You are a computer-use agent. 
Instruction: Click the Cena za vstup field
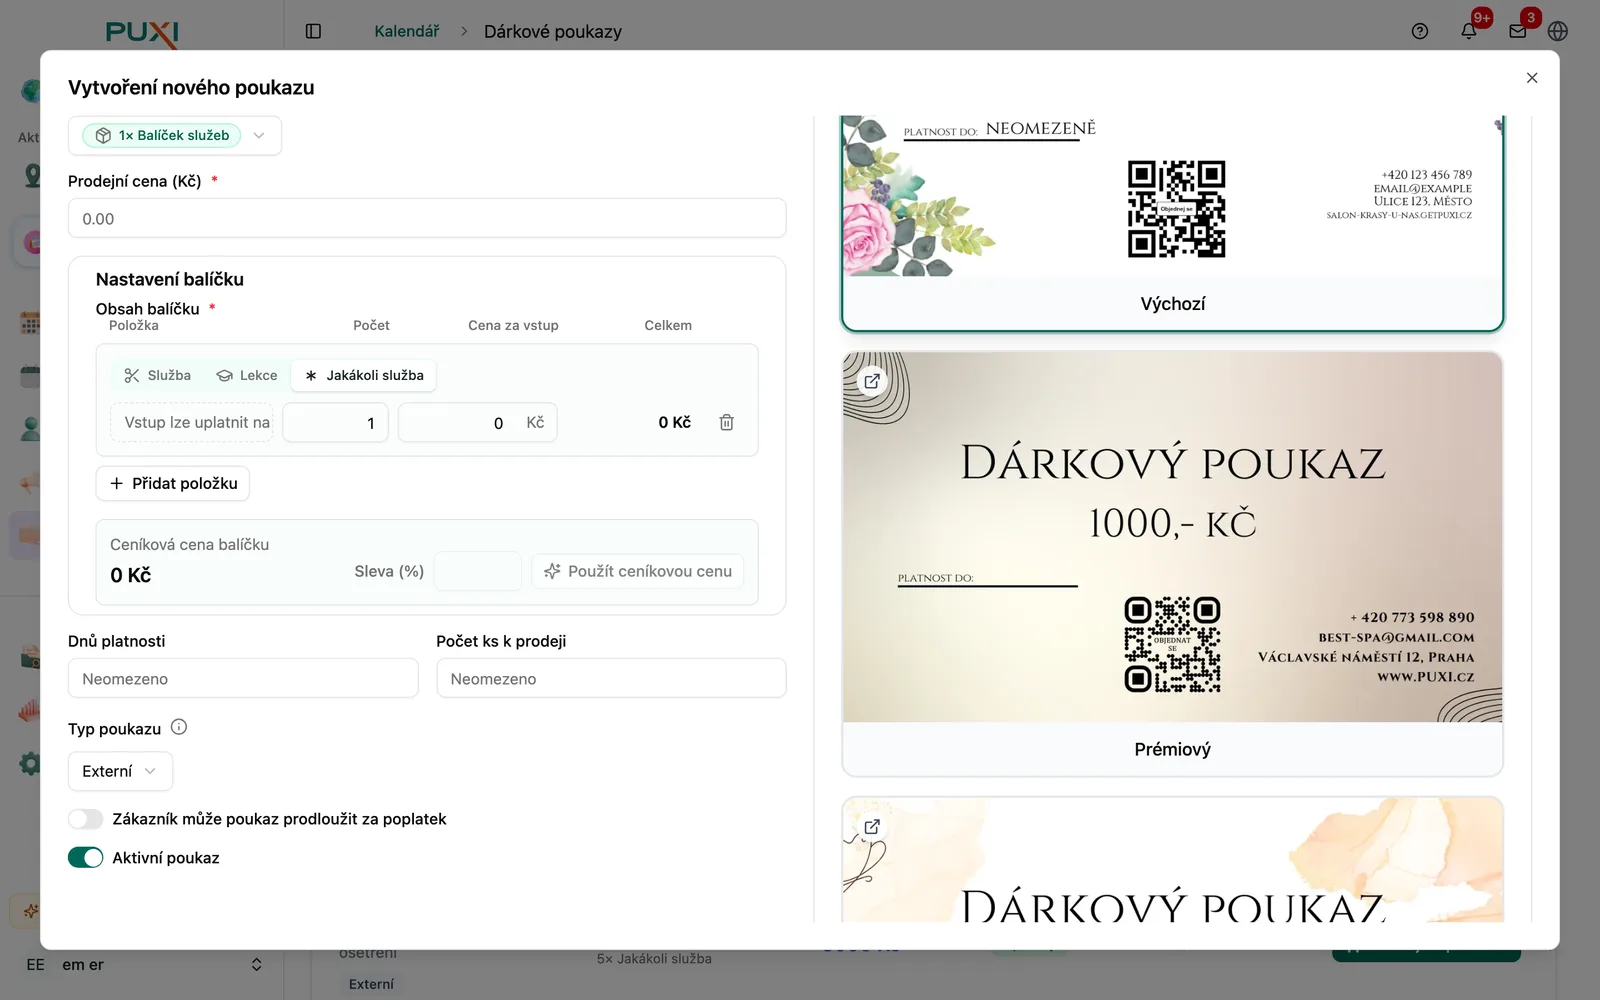coord(477,422)
